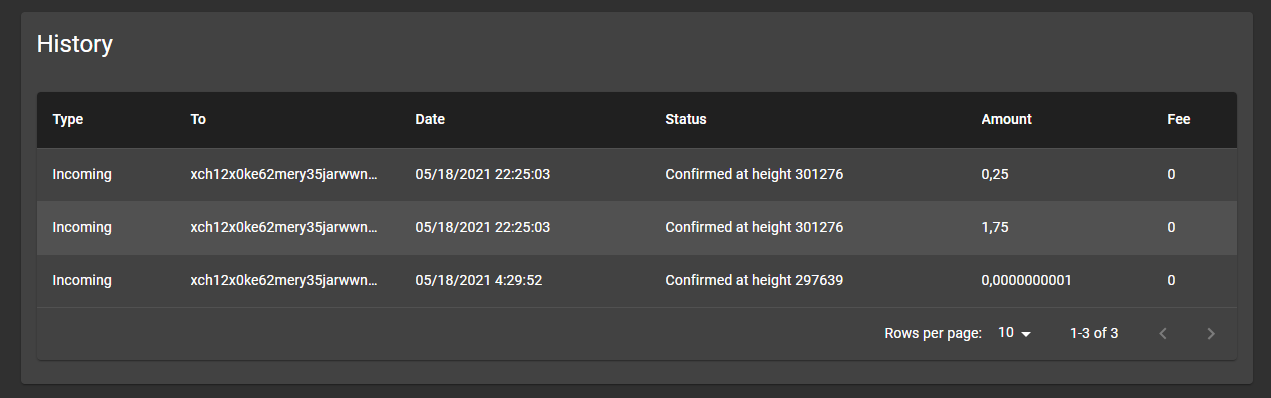Click the Confirmed at height 297639 status

(754, 280)
